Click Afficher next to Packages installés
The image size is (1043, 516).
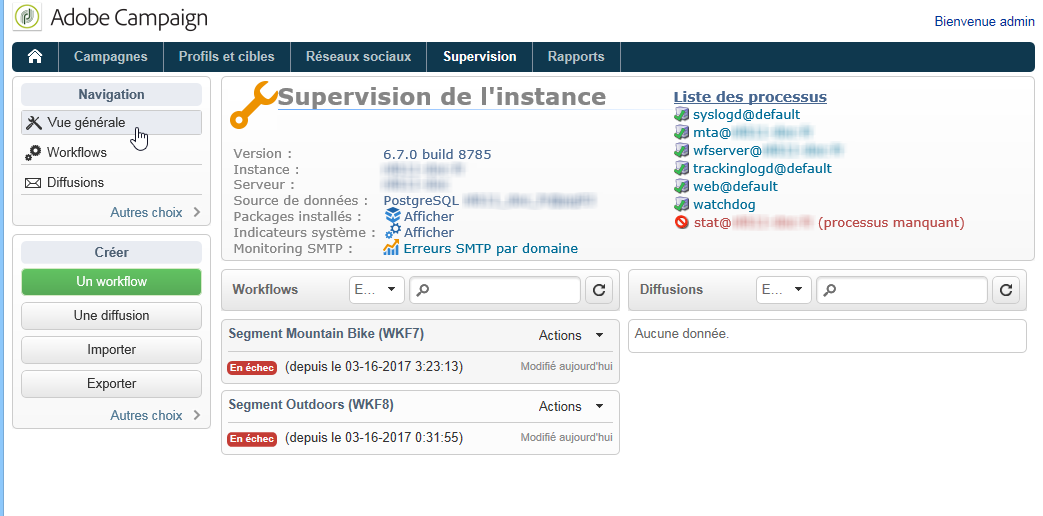[429, 217]
